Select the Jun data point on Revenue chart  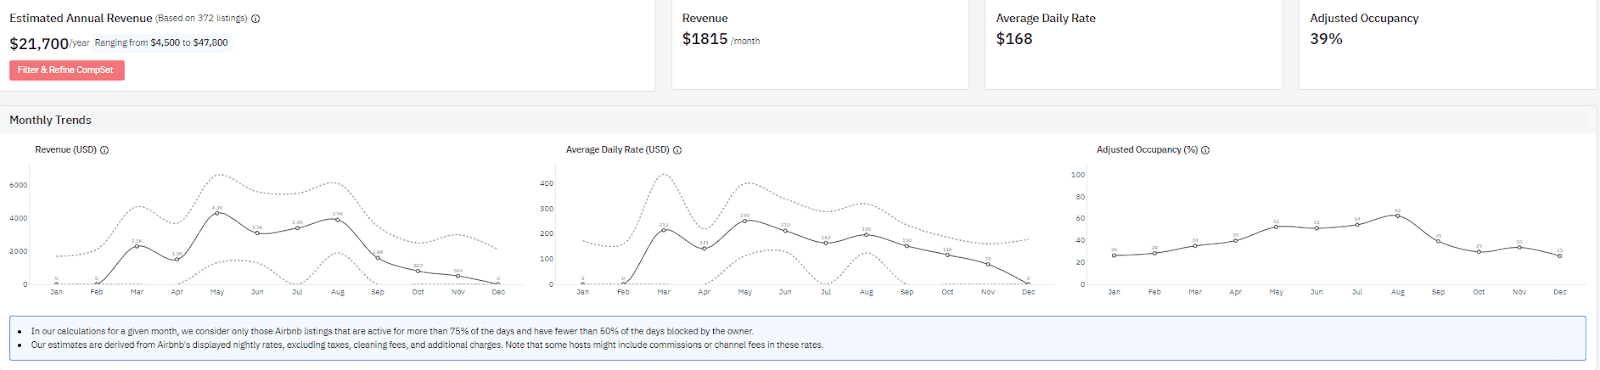click(x=257, y=233)
